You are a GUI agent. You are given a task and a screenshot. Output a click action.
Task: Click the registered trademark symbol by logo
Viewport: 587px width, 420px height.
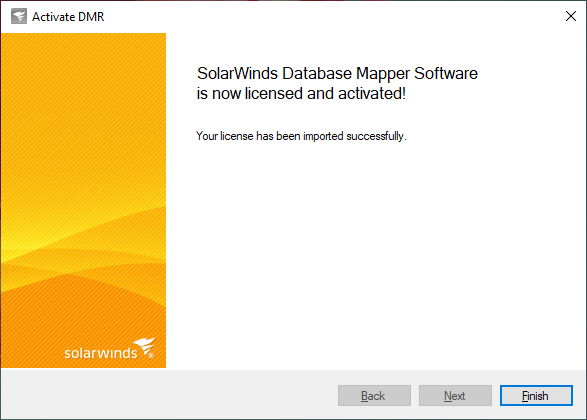click(x=151, y=355)
